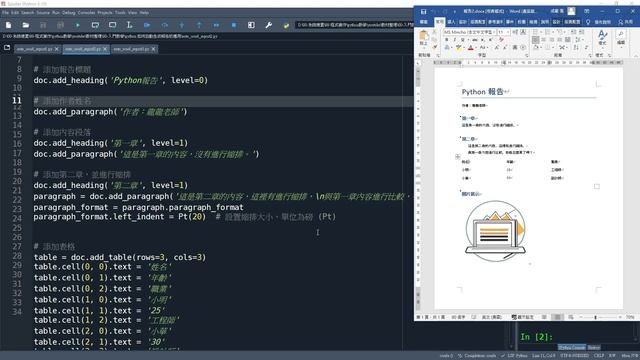This screenshot has width=640, height=360.
Task: Click the zoom in plus button in Word
Action: click(x=620, y=317)
